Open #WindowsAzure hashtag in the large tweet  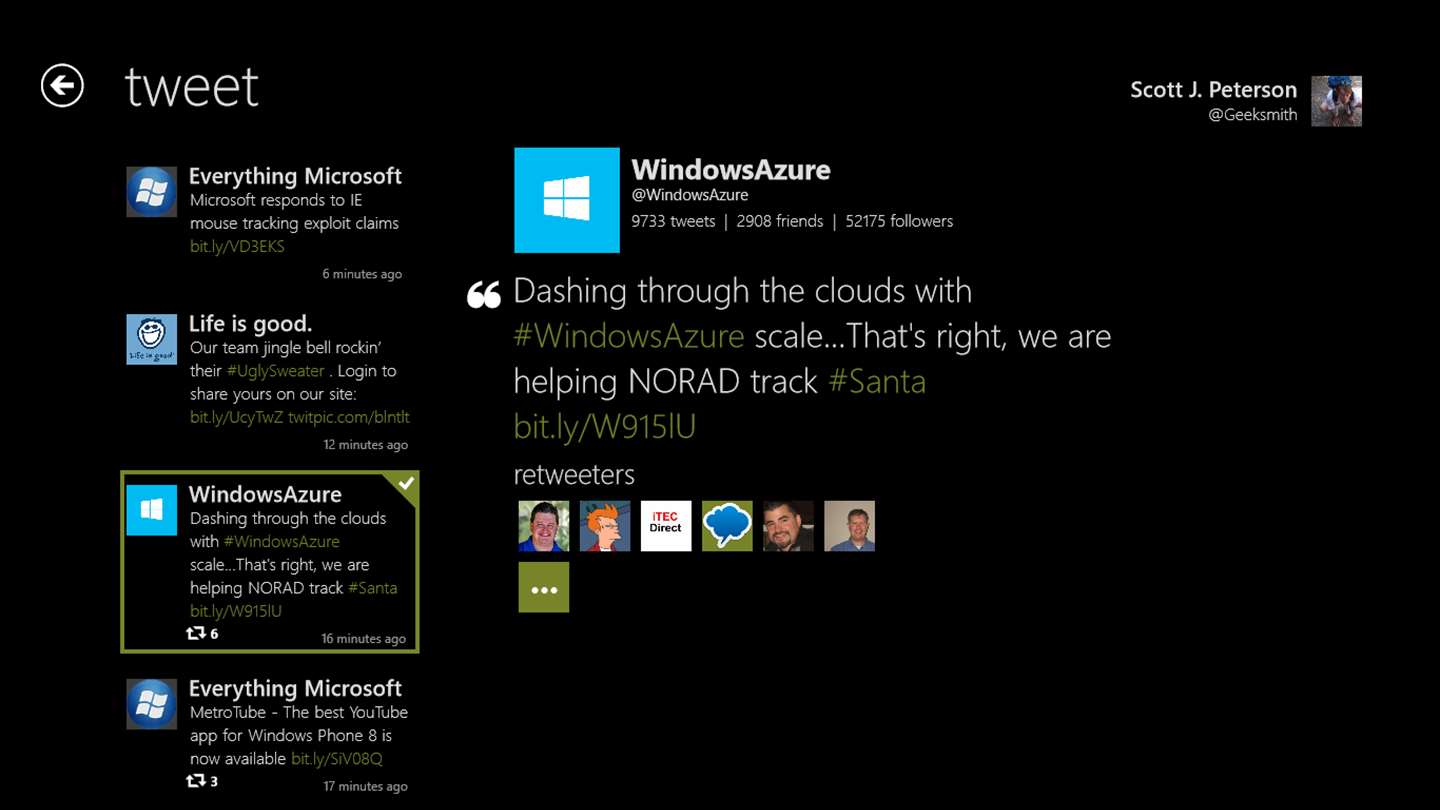pos(629,336)
